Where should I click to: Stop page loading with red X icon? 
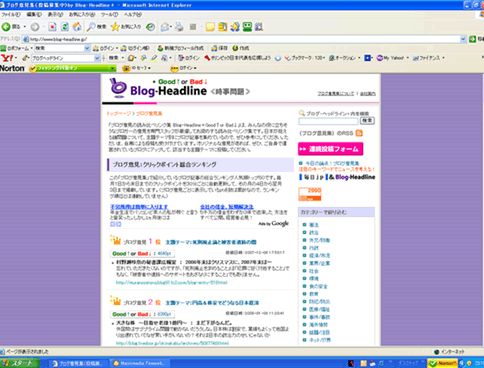52,27
